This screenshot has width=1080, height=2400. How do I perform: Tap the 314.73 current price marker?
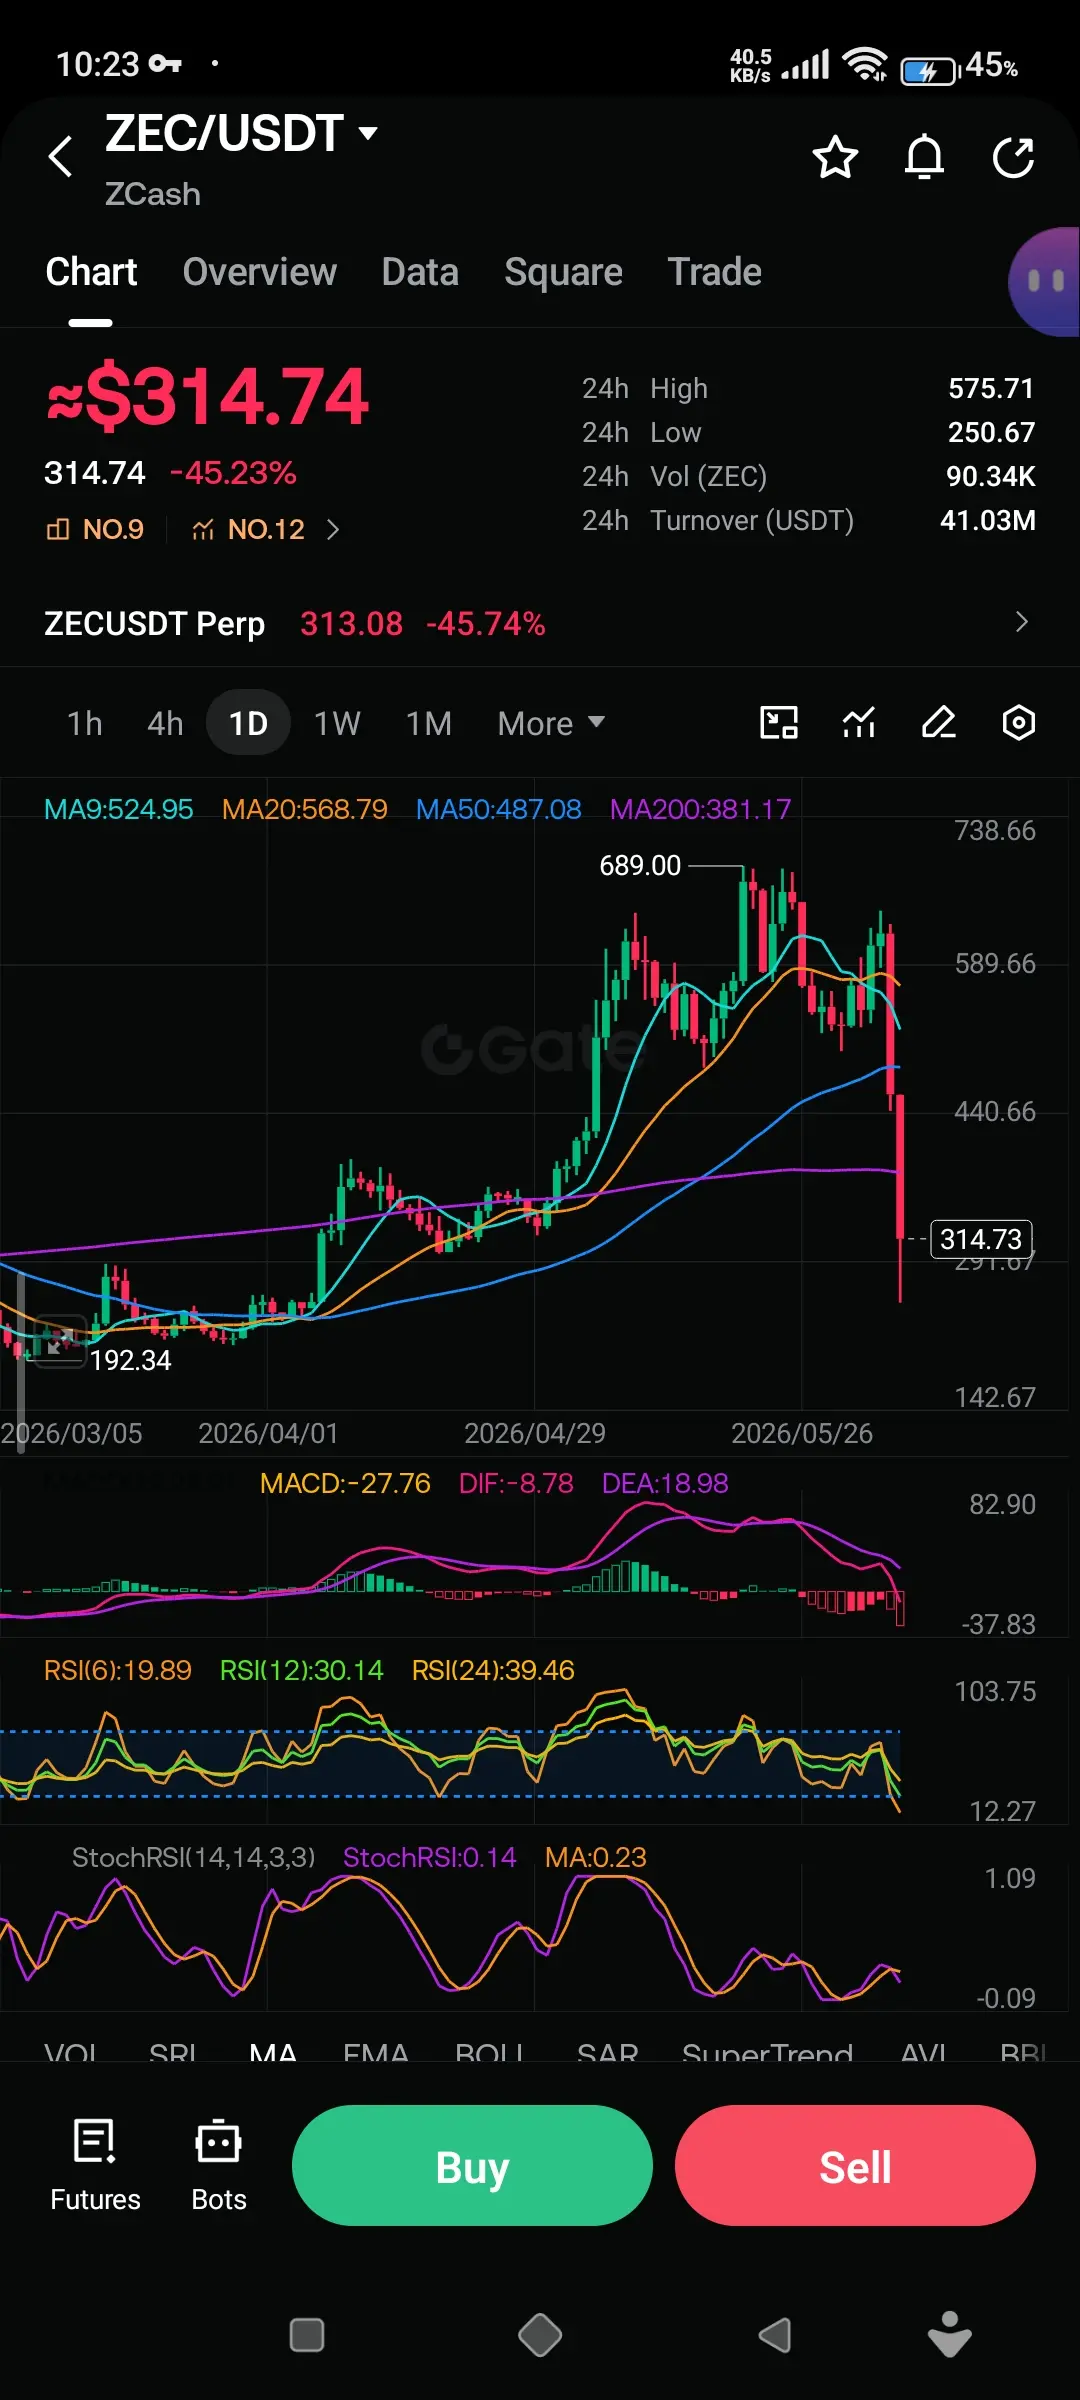pos(981,1239)
